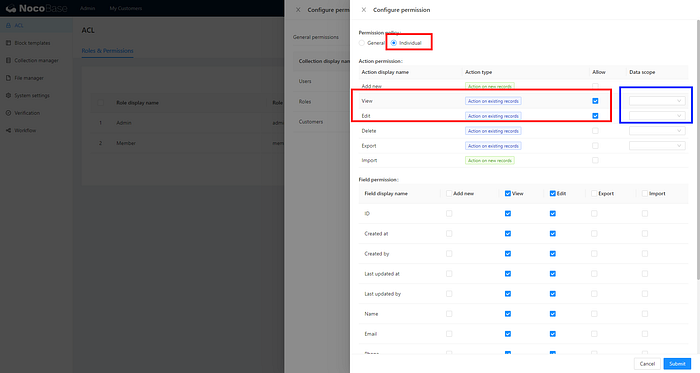Click the Collection manager sidebar icon

(x=8, y=60)
